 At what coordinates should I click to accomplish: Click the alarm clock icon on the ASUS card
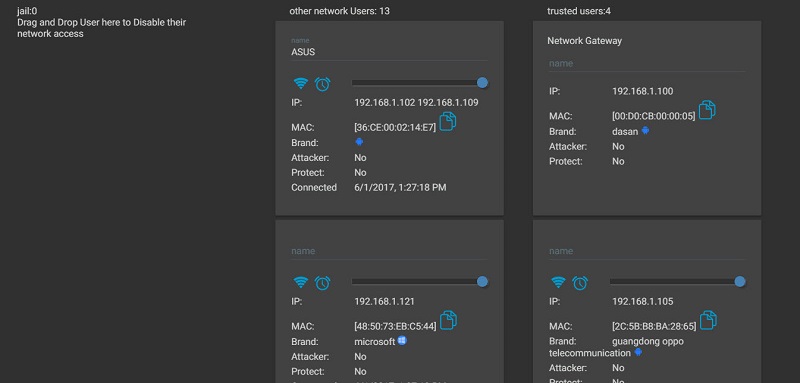(x=322, y=84)
